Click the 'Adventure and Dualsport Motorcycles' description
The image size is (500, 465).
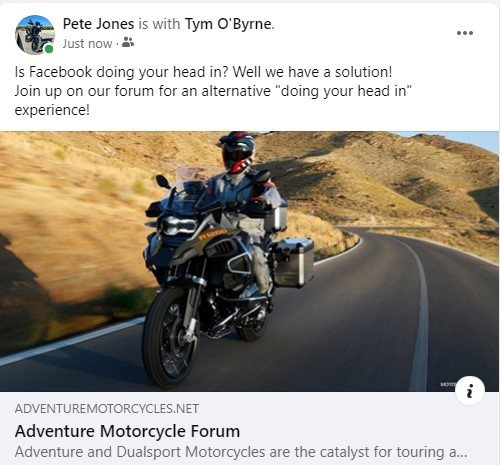pyautogui.click(x=241, y=452)
